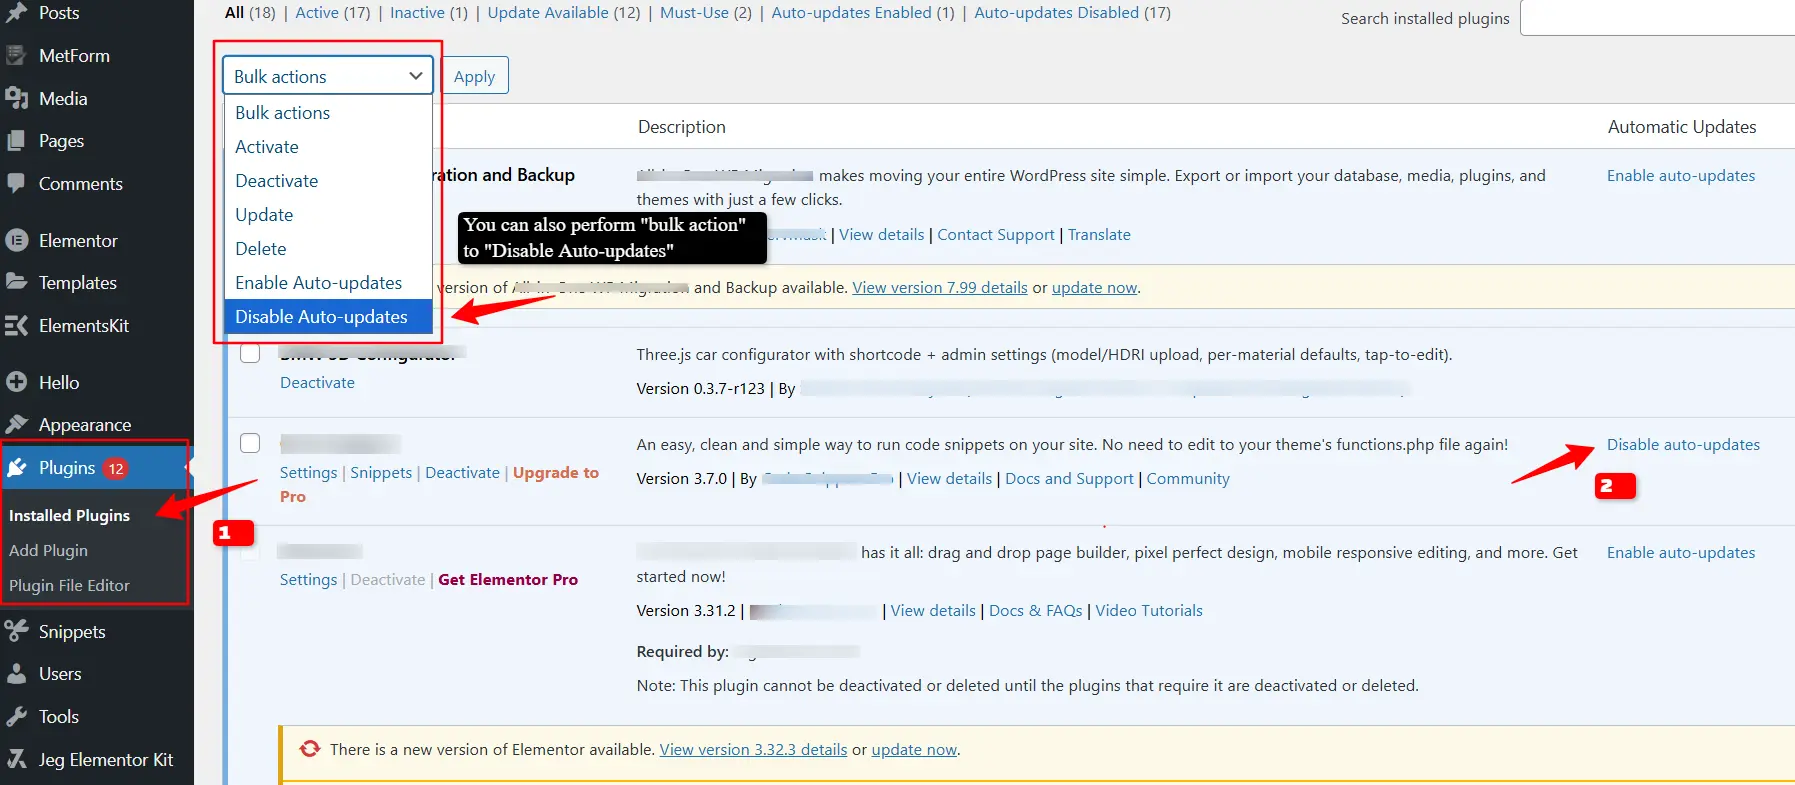The image size is (1795, 785).
Task: Choose Disable Auto-updates bulk option
Action: 328,317
